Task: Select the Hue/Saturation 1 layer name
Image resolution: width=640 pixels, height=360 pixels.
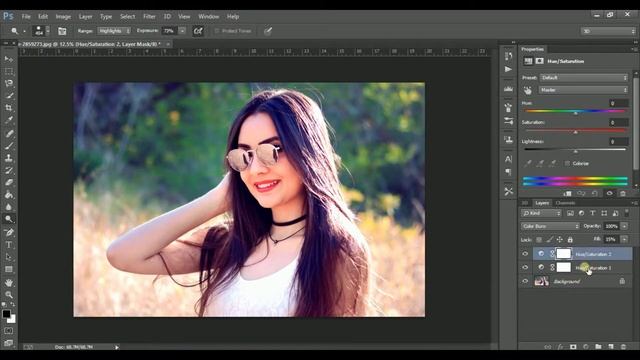Action: click(593, 268)
